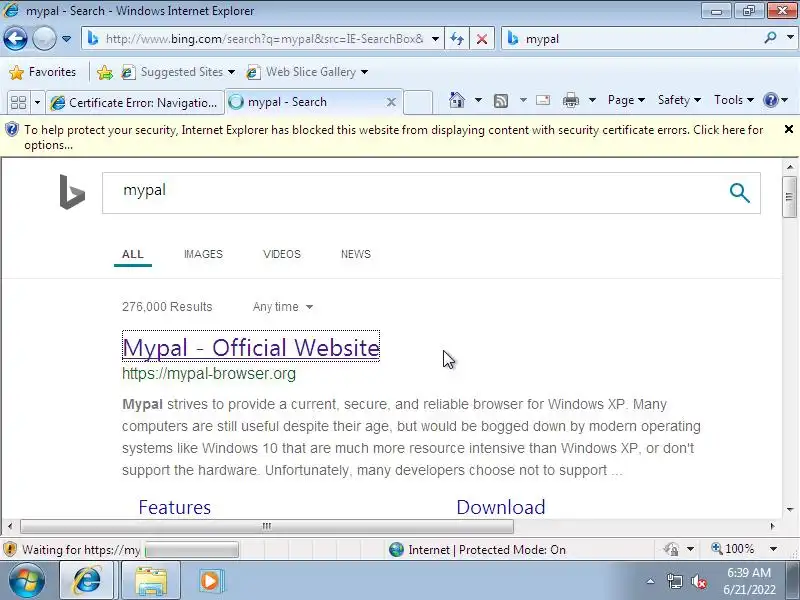Switch to VIDEOS results tab
Screen dimensions: 800x600
(282, 254)
